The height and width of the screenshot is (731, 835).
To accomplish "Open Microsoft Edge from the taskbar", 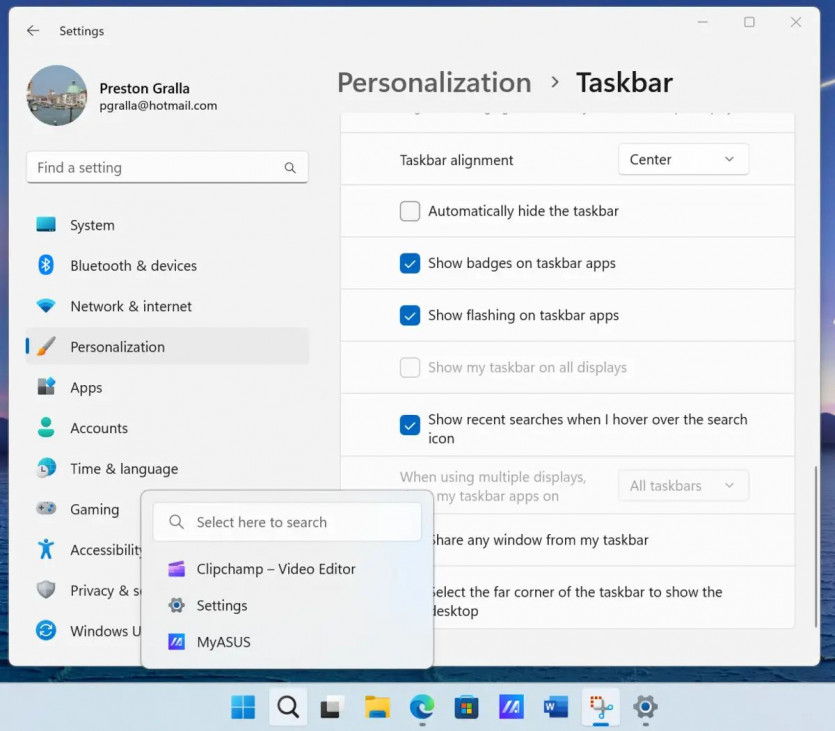I will click(422, 707).
